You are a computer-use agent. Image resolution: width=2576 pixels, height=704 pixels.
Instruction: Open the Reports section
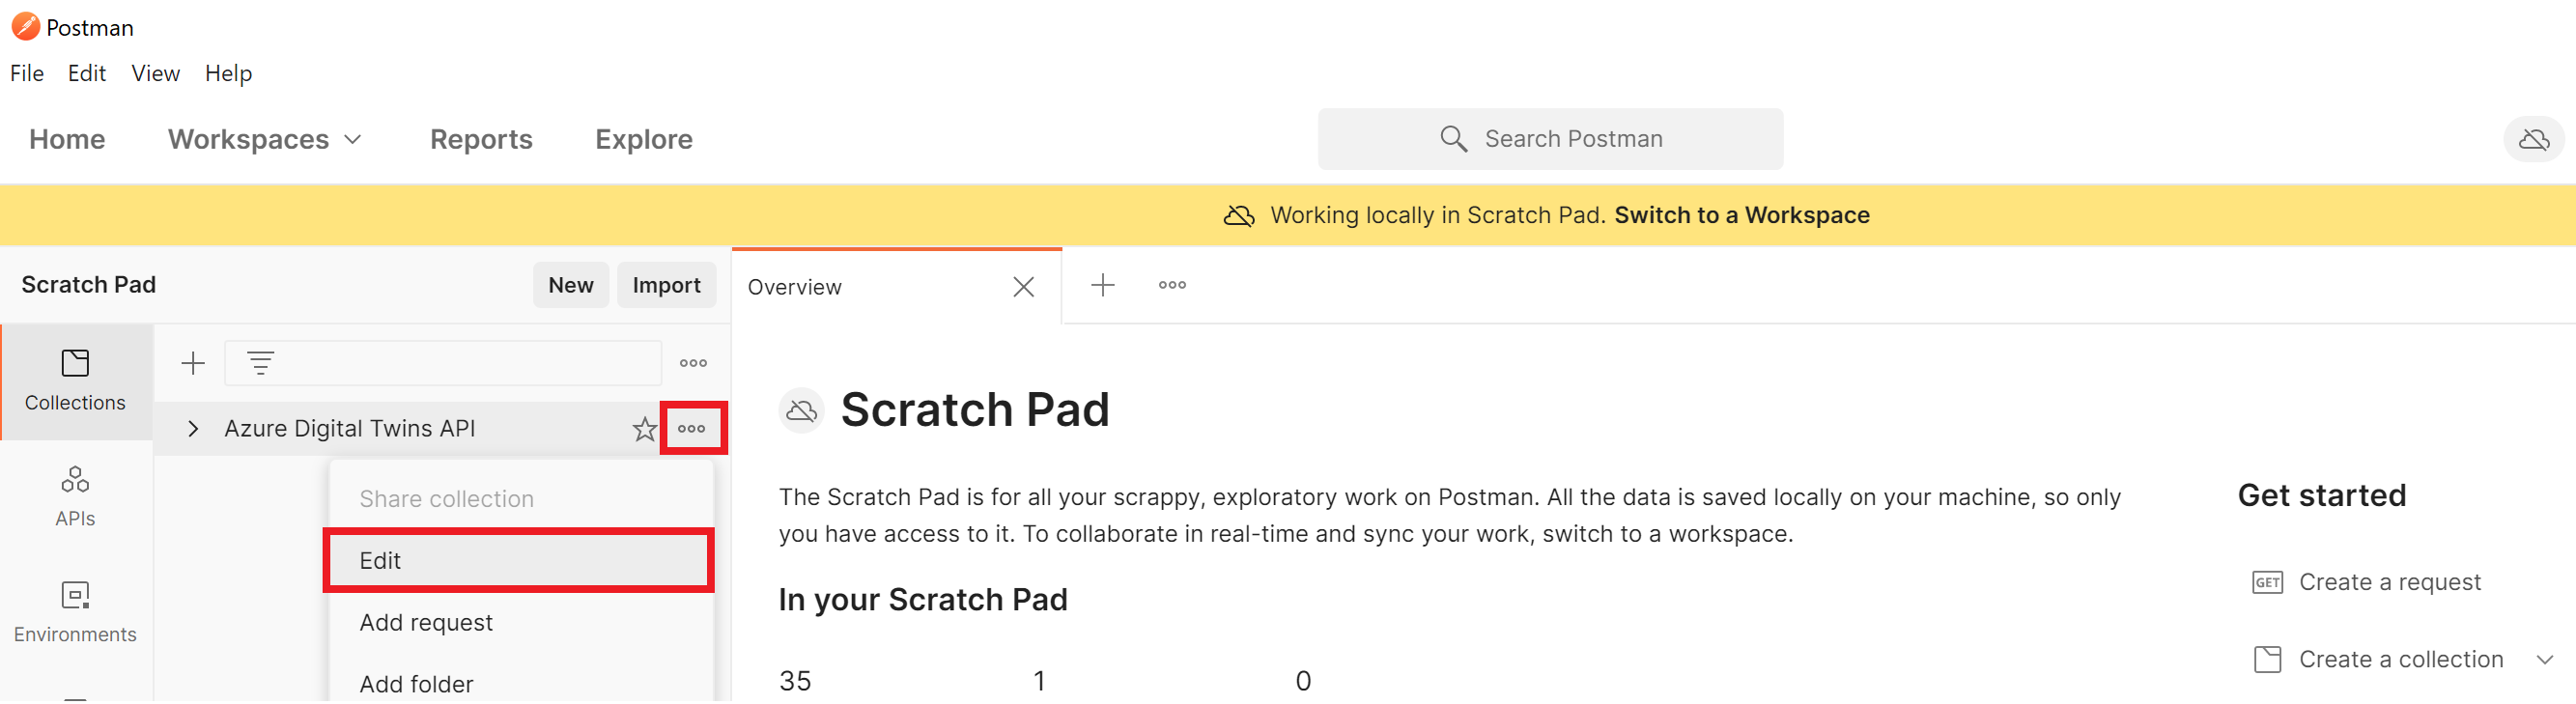pos(481,139)
